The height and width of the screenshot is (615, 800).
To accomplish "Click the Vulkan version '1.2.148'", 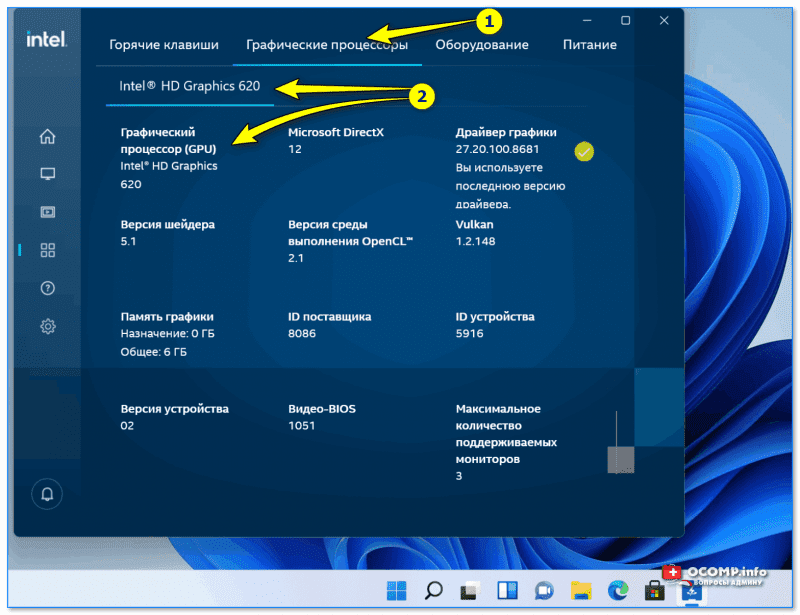I will pos(476,241).
